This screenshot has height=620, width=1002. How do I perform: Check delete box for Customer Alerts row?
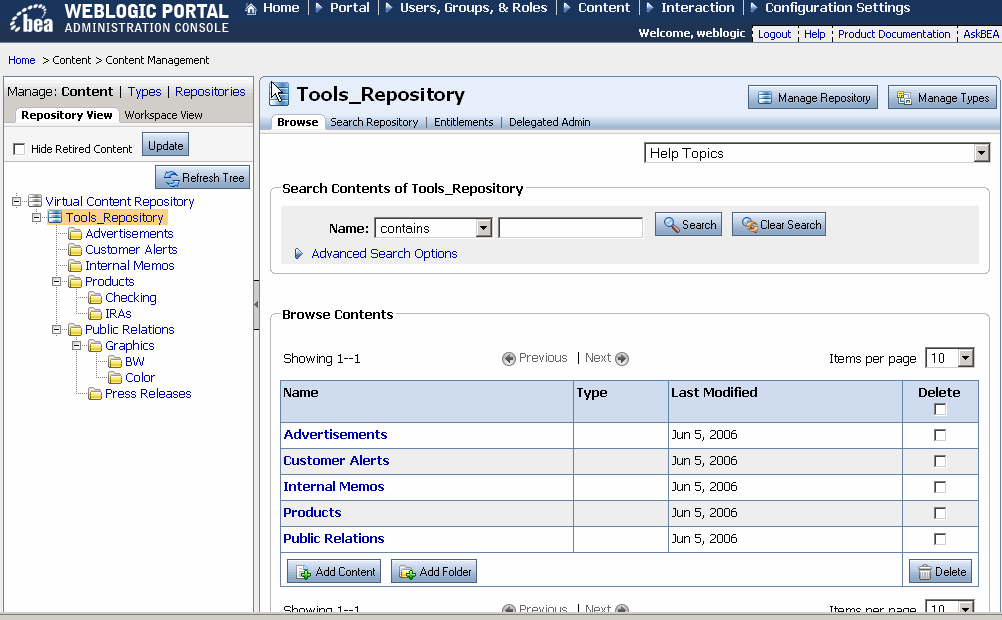(940, 461)
